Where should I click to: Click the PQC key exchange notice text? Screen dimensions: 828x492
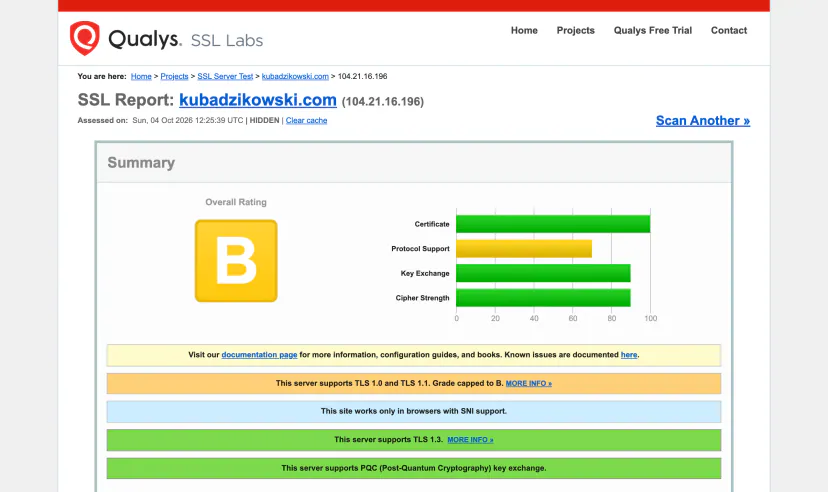[414, 468]
